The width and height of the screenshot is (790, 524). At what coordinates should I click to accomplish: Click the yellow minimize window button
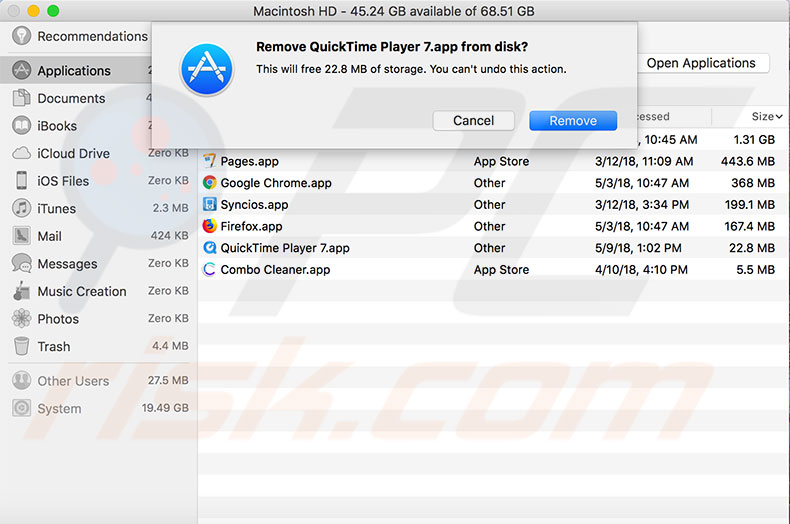(33, 11)
